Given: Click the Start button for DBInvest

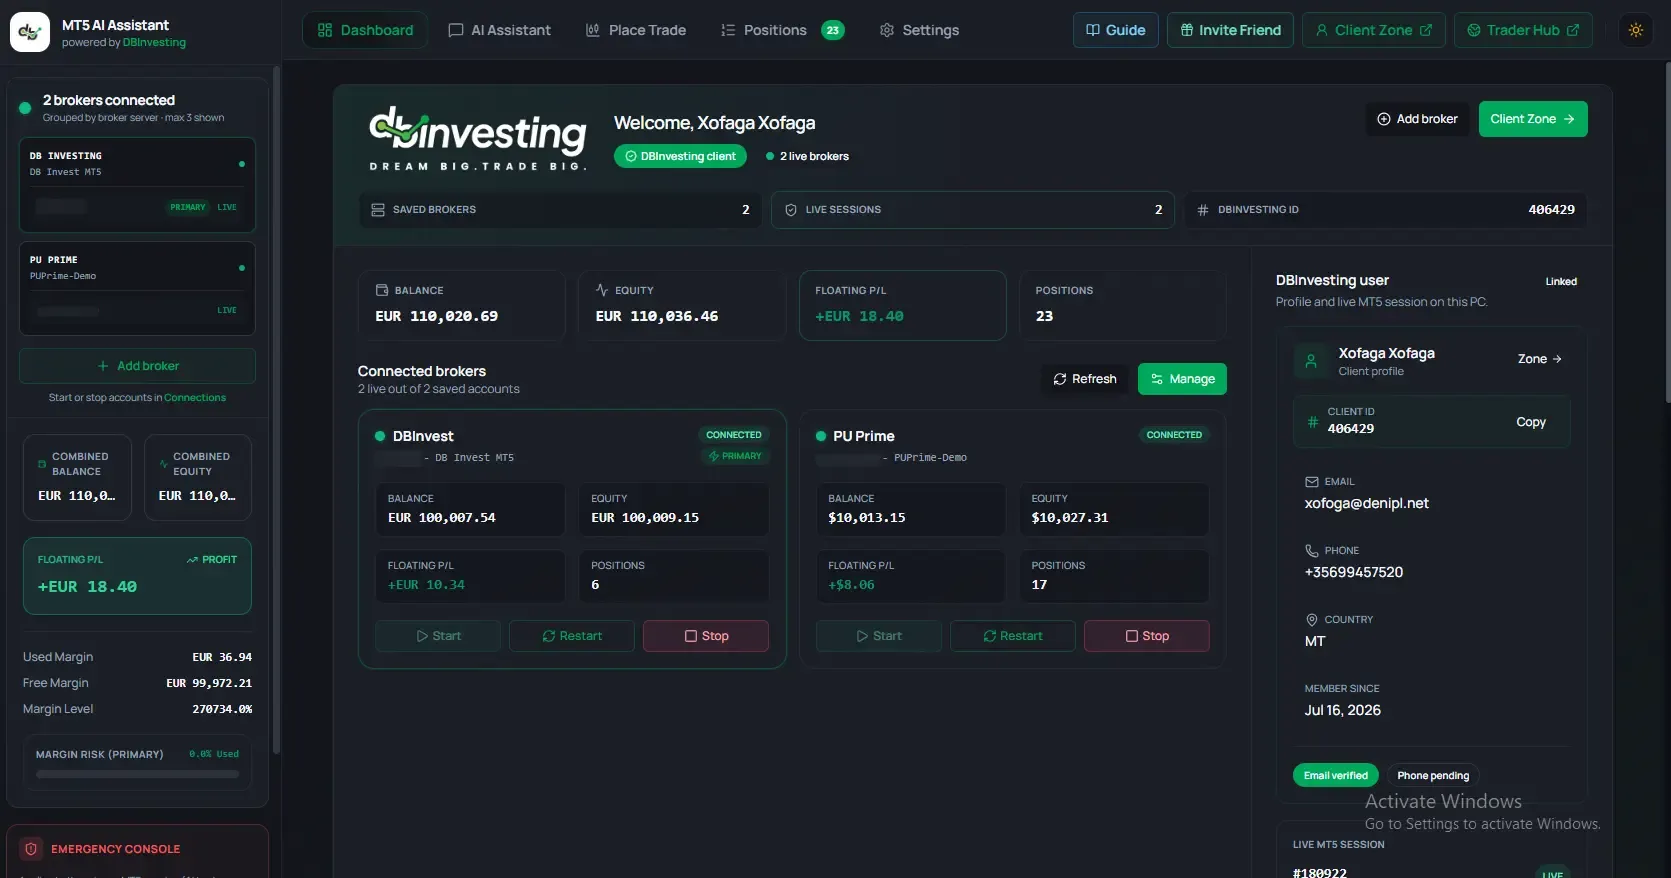Looking at the screenshot, I should coord(438,636).
